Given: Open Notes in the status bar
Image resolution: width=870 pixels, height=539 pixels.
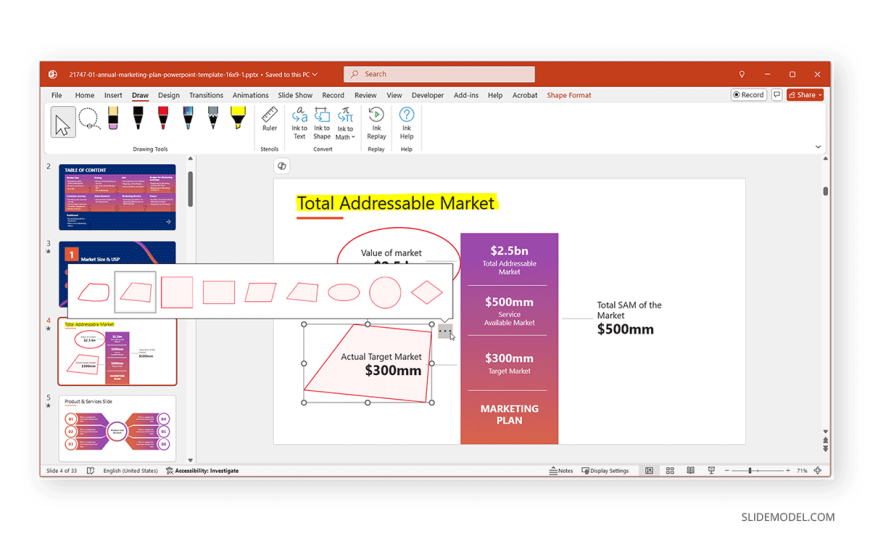Looking at the screenshot, I should 561,471.
